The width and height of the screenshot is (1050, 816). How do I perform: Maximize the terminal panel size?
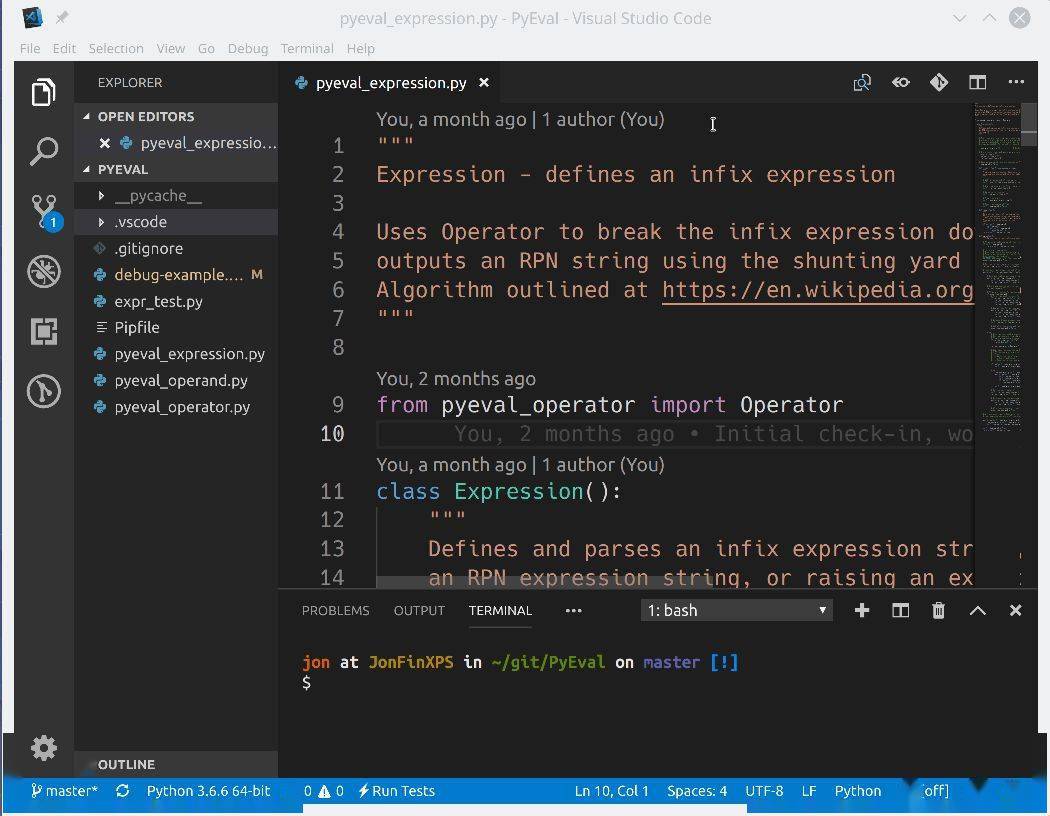[977, 610]
